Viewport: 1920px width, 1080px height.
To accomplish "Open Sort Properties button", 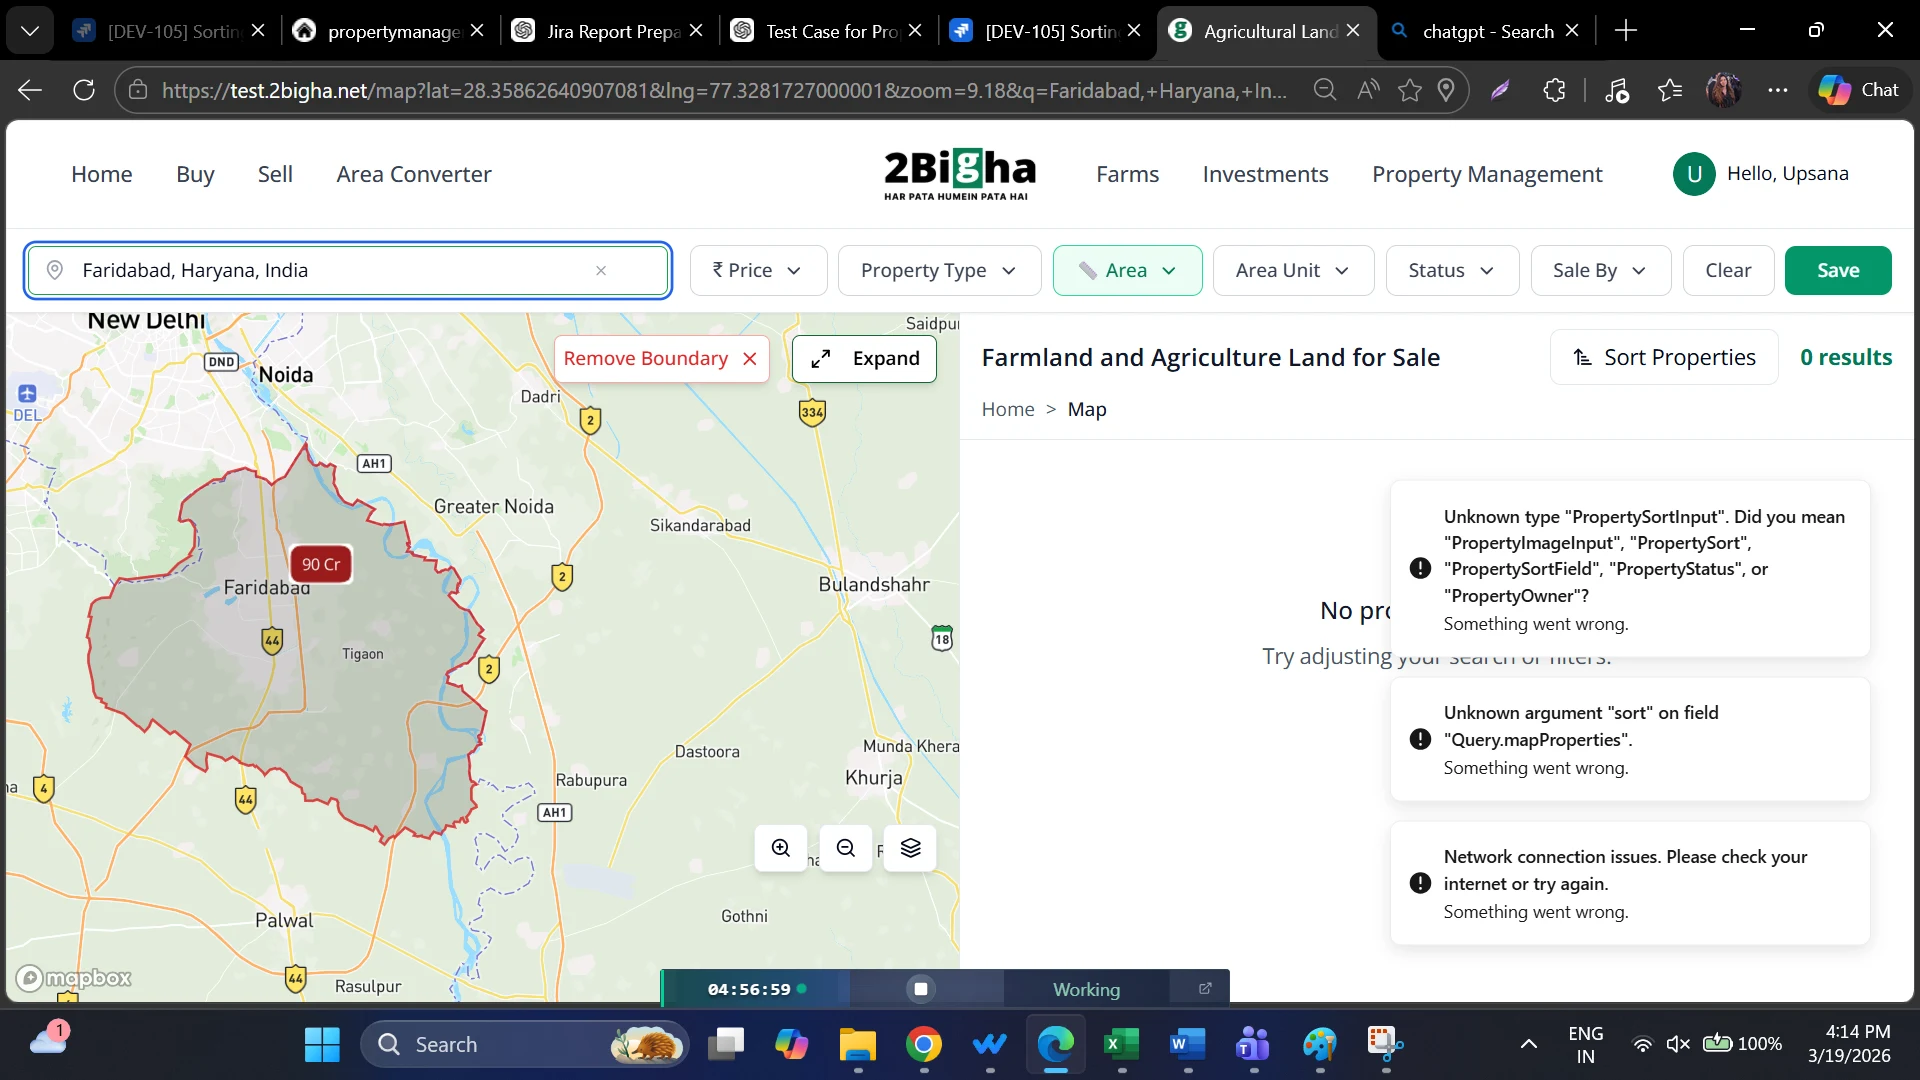I will click(1664, 357).
